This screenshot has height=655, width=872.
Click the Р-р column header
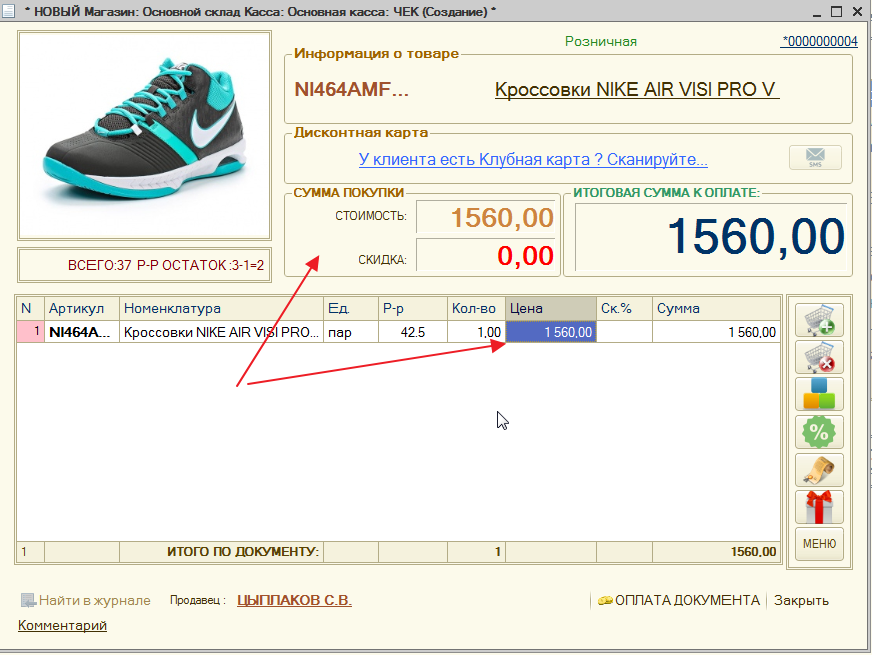pos(413,309)
